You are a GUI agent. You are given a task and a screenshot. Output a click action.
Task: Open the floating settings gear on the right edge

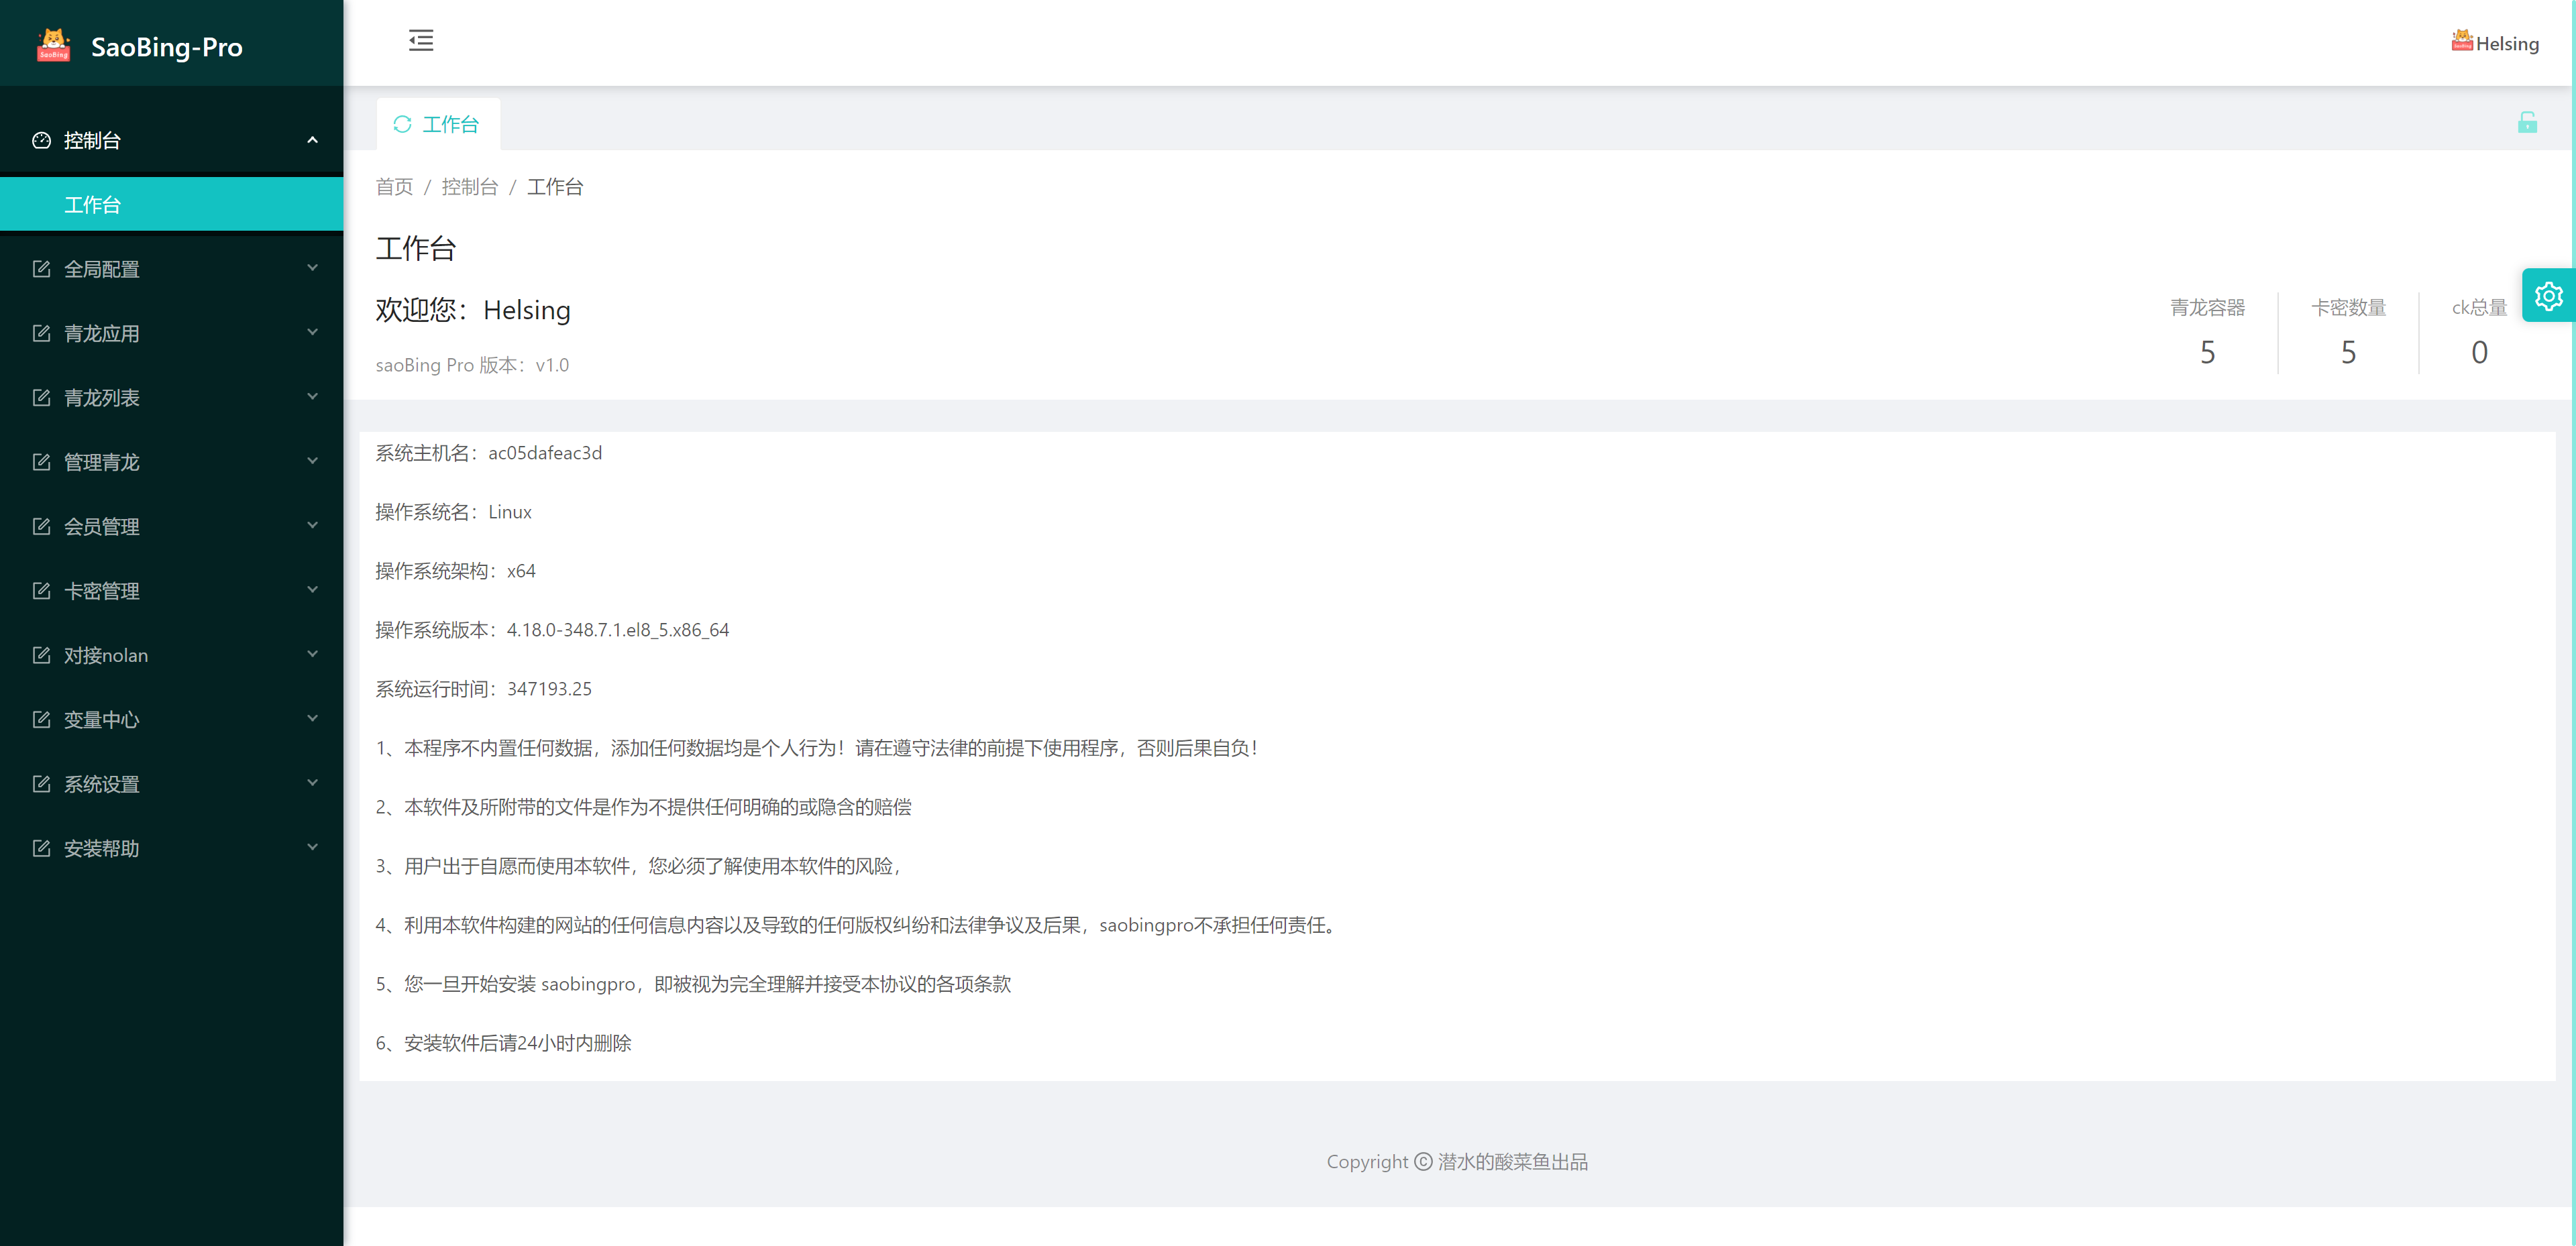pyautogui.click(x=2549, y=295)
